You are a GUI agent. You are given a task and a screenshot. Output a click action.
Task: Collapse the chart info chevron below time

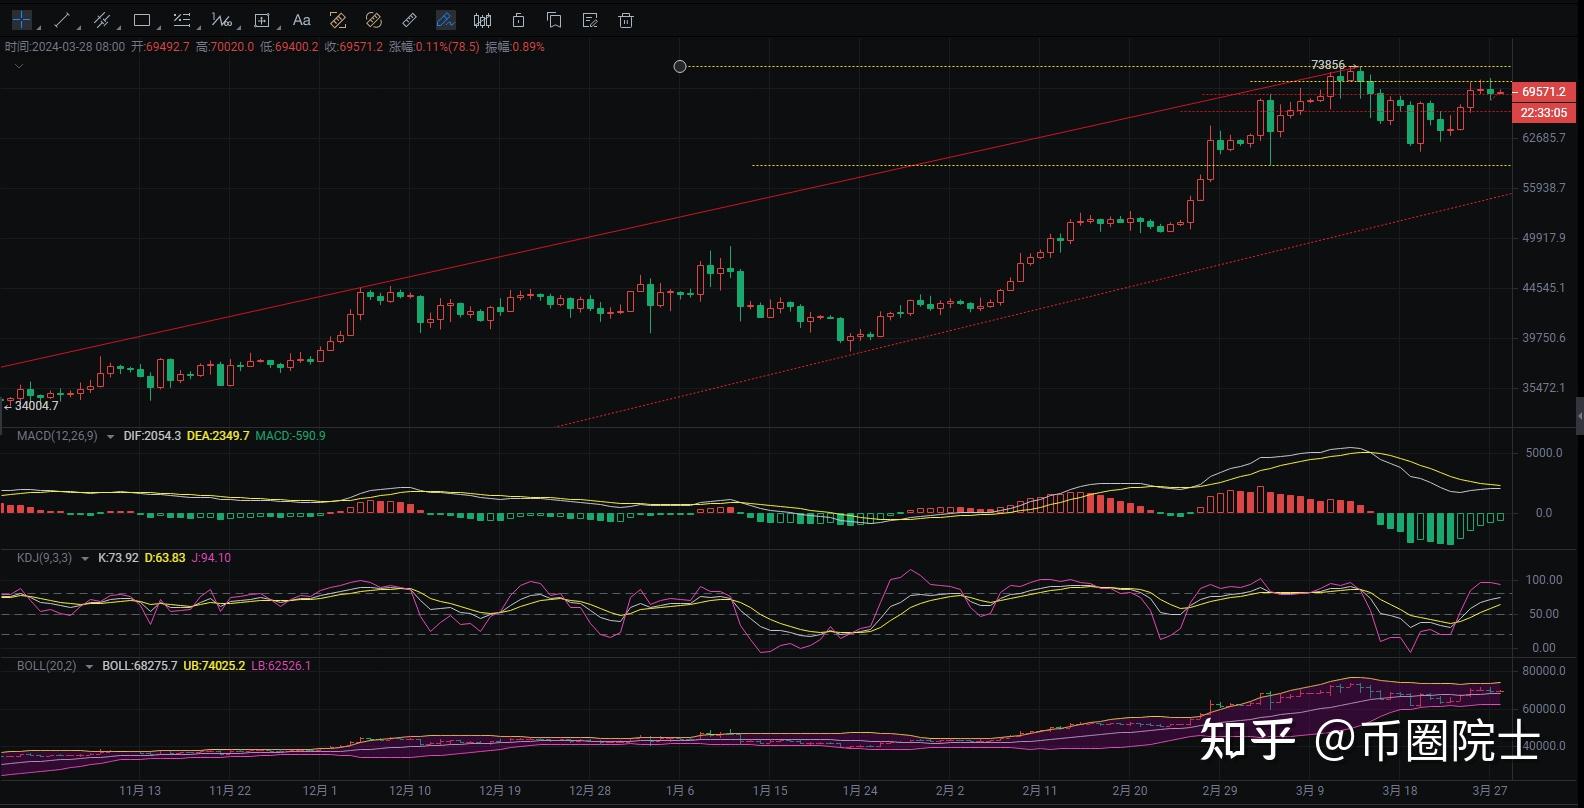click(x=18, y=66)
